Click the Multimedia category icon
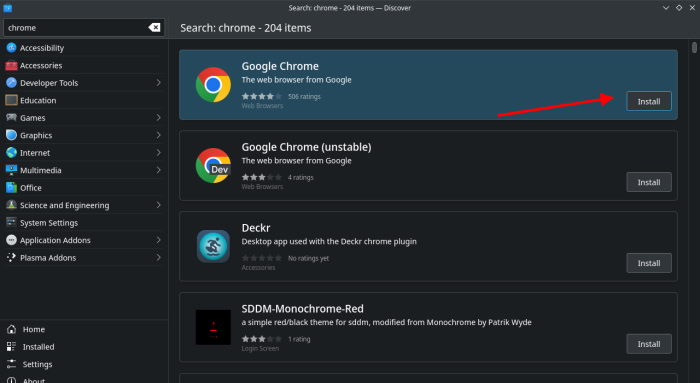This screenshot has height=383, width=700. point(12,170)
